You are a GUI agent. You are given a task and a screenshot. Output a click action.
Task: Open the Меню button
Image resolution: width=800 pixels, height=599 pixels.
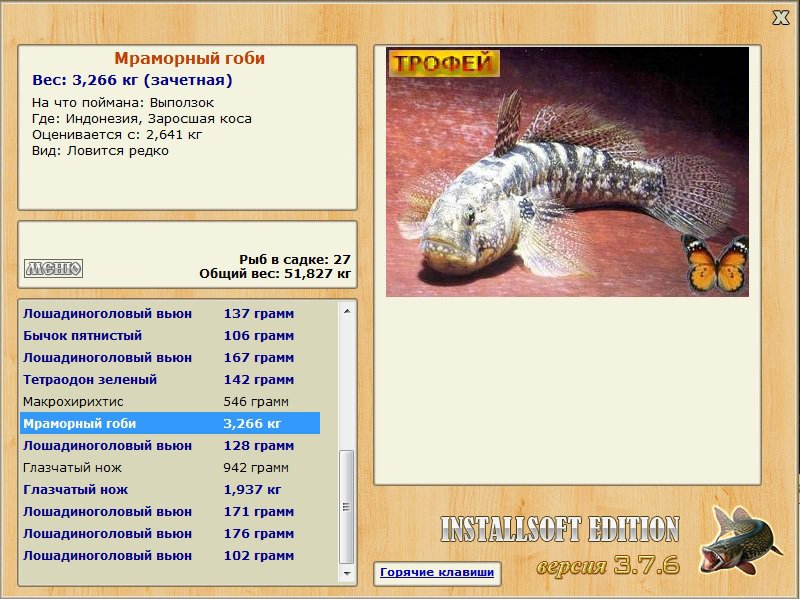click(x=54, y=268)
